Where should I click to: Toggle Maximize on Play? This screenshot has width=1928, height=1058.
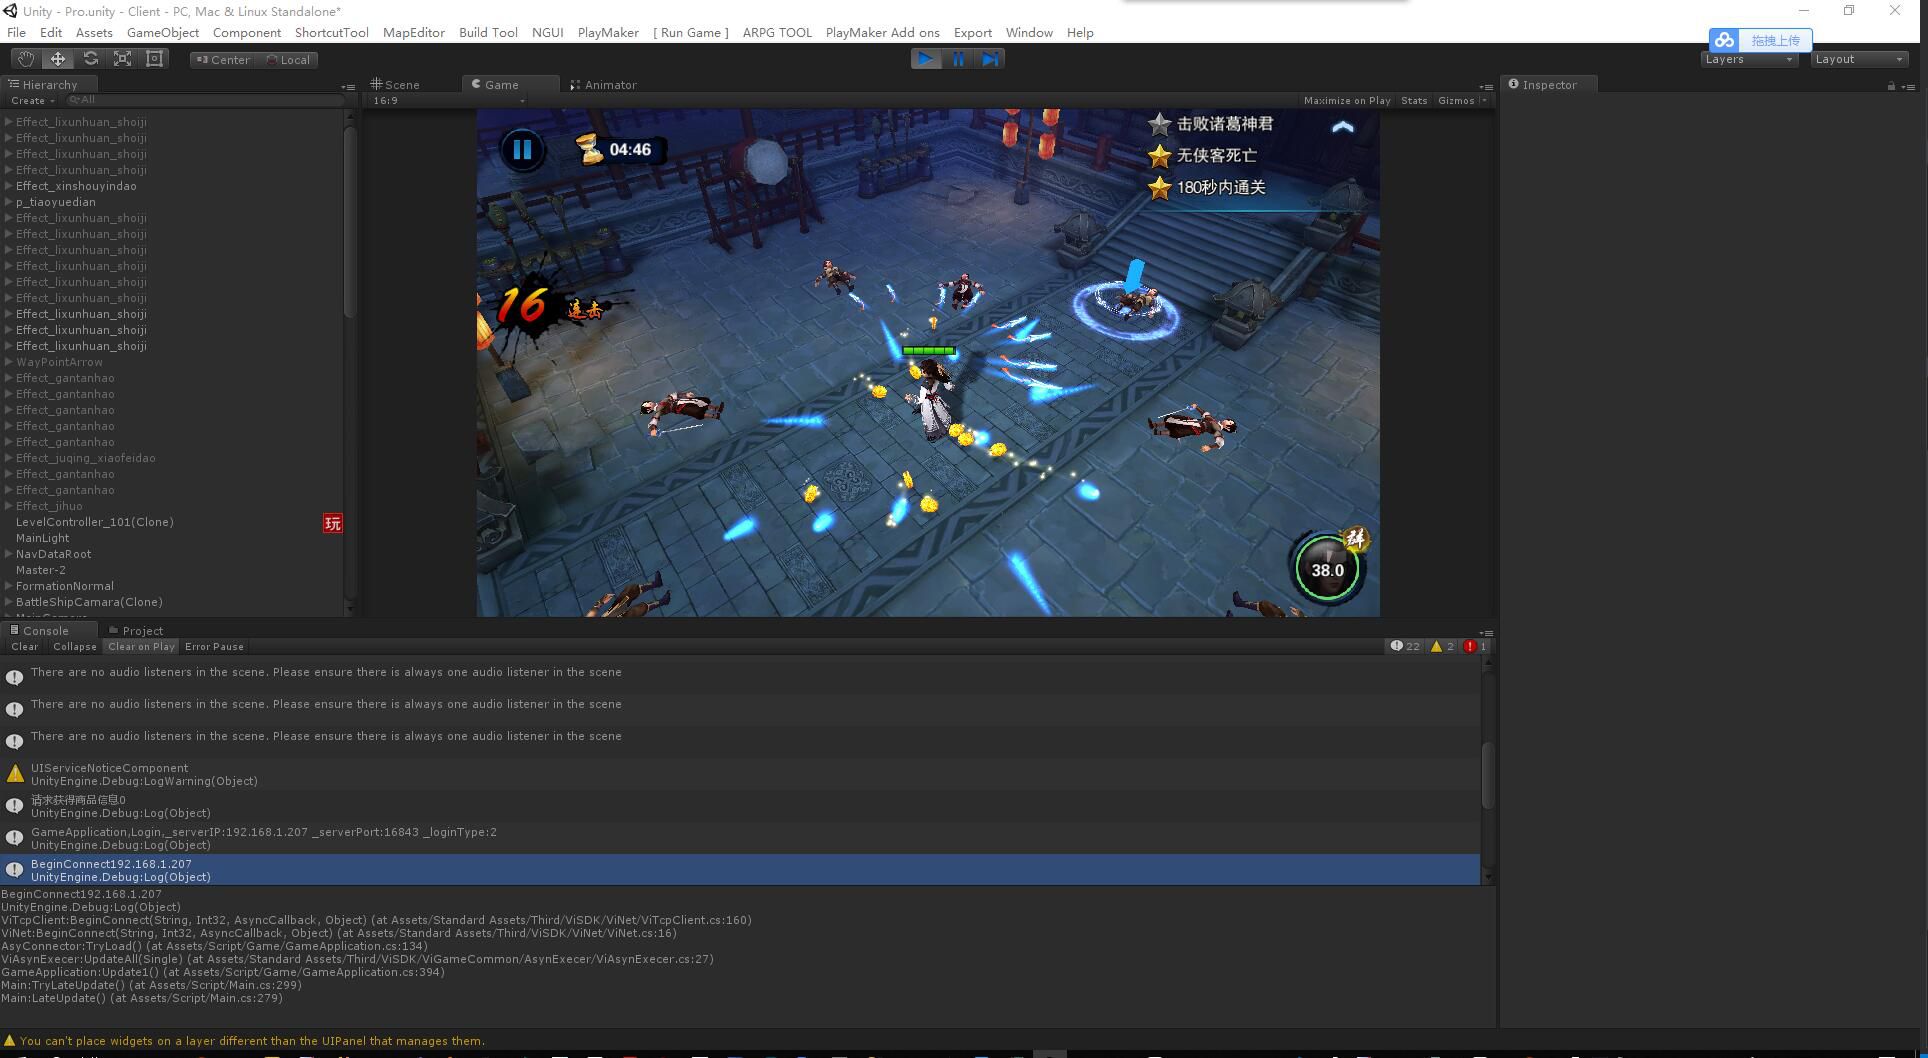(x=1347, y=101)
